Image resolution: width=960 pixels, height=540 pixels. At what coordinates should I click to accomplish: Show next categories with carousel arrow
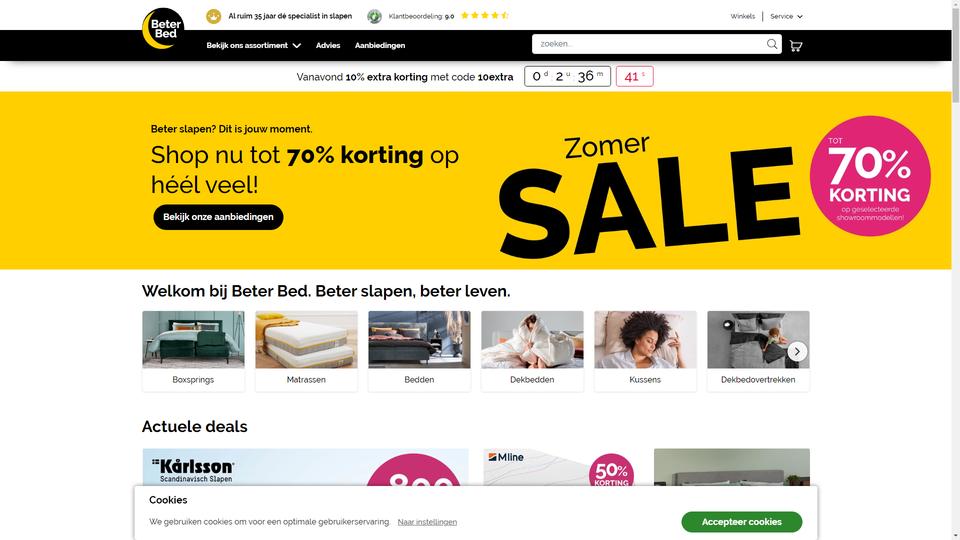[x=797, y=351]
